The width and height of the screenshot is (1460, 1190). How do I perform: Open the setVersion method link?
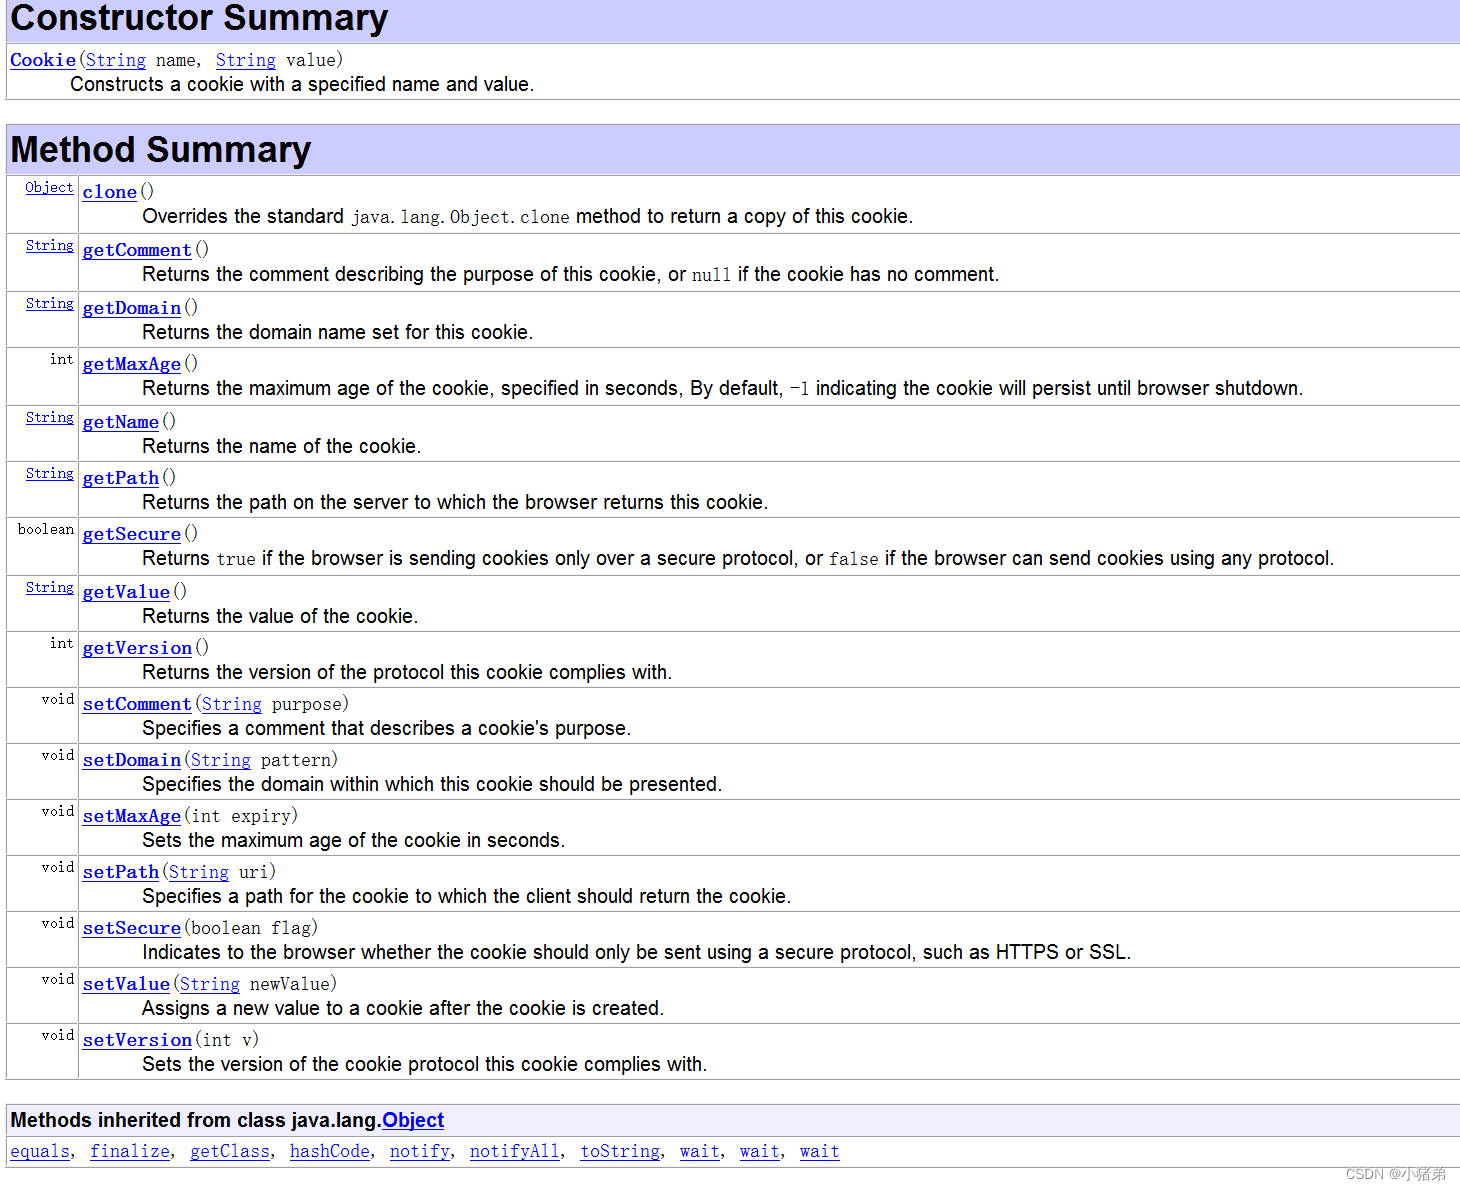coord(137,1040)
